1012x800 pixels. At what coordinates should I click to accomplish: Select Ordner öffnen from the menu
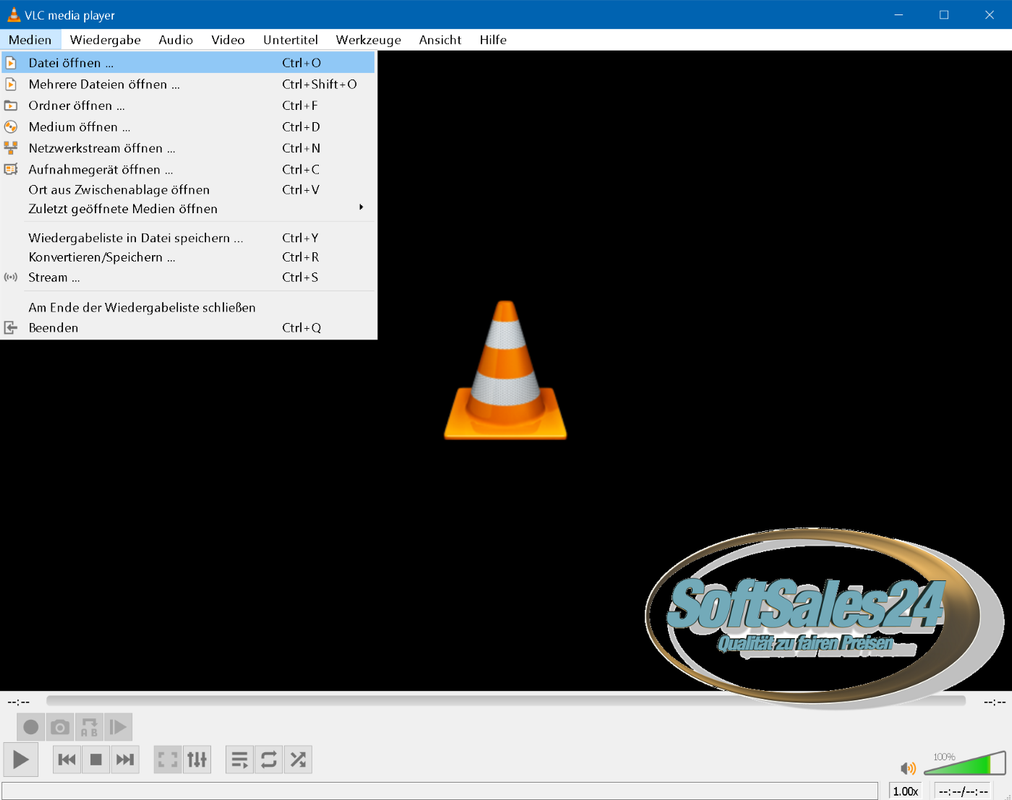click(188, 105)
